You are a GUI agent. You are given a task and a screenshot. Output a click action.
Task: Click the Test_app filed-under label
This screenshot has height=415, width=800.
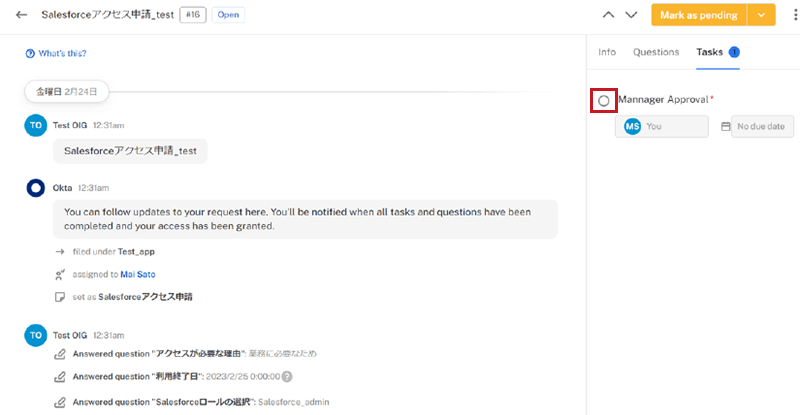[x=136, y=252]
